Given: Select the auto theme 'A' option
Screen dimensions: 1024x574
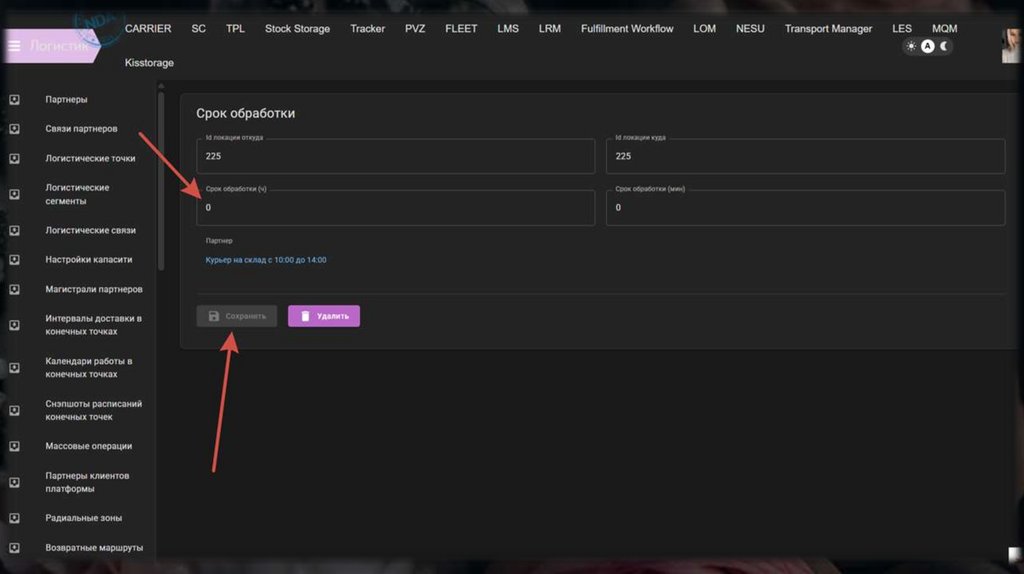Looking at the screenshot, I should [x=928, y=46].
